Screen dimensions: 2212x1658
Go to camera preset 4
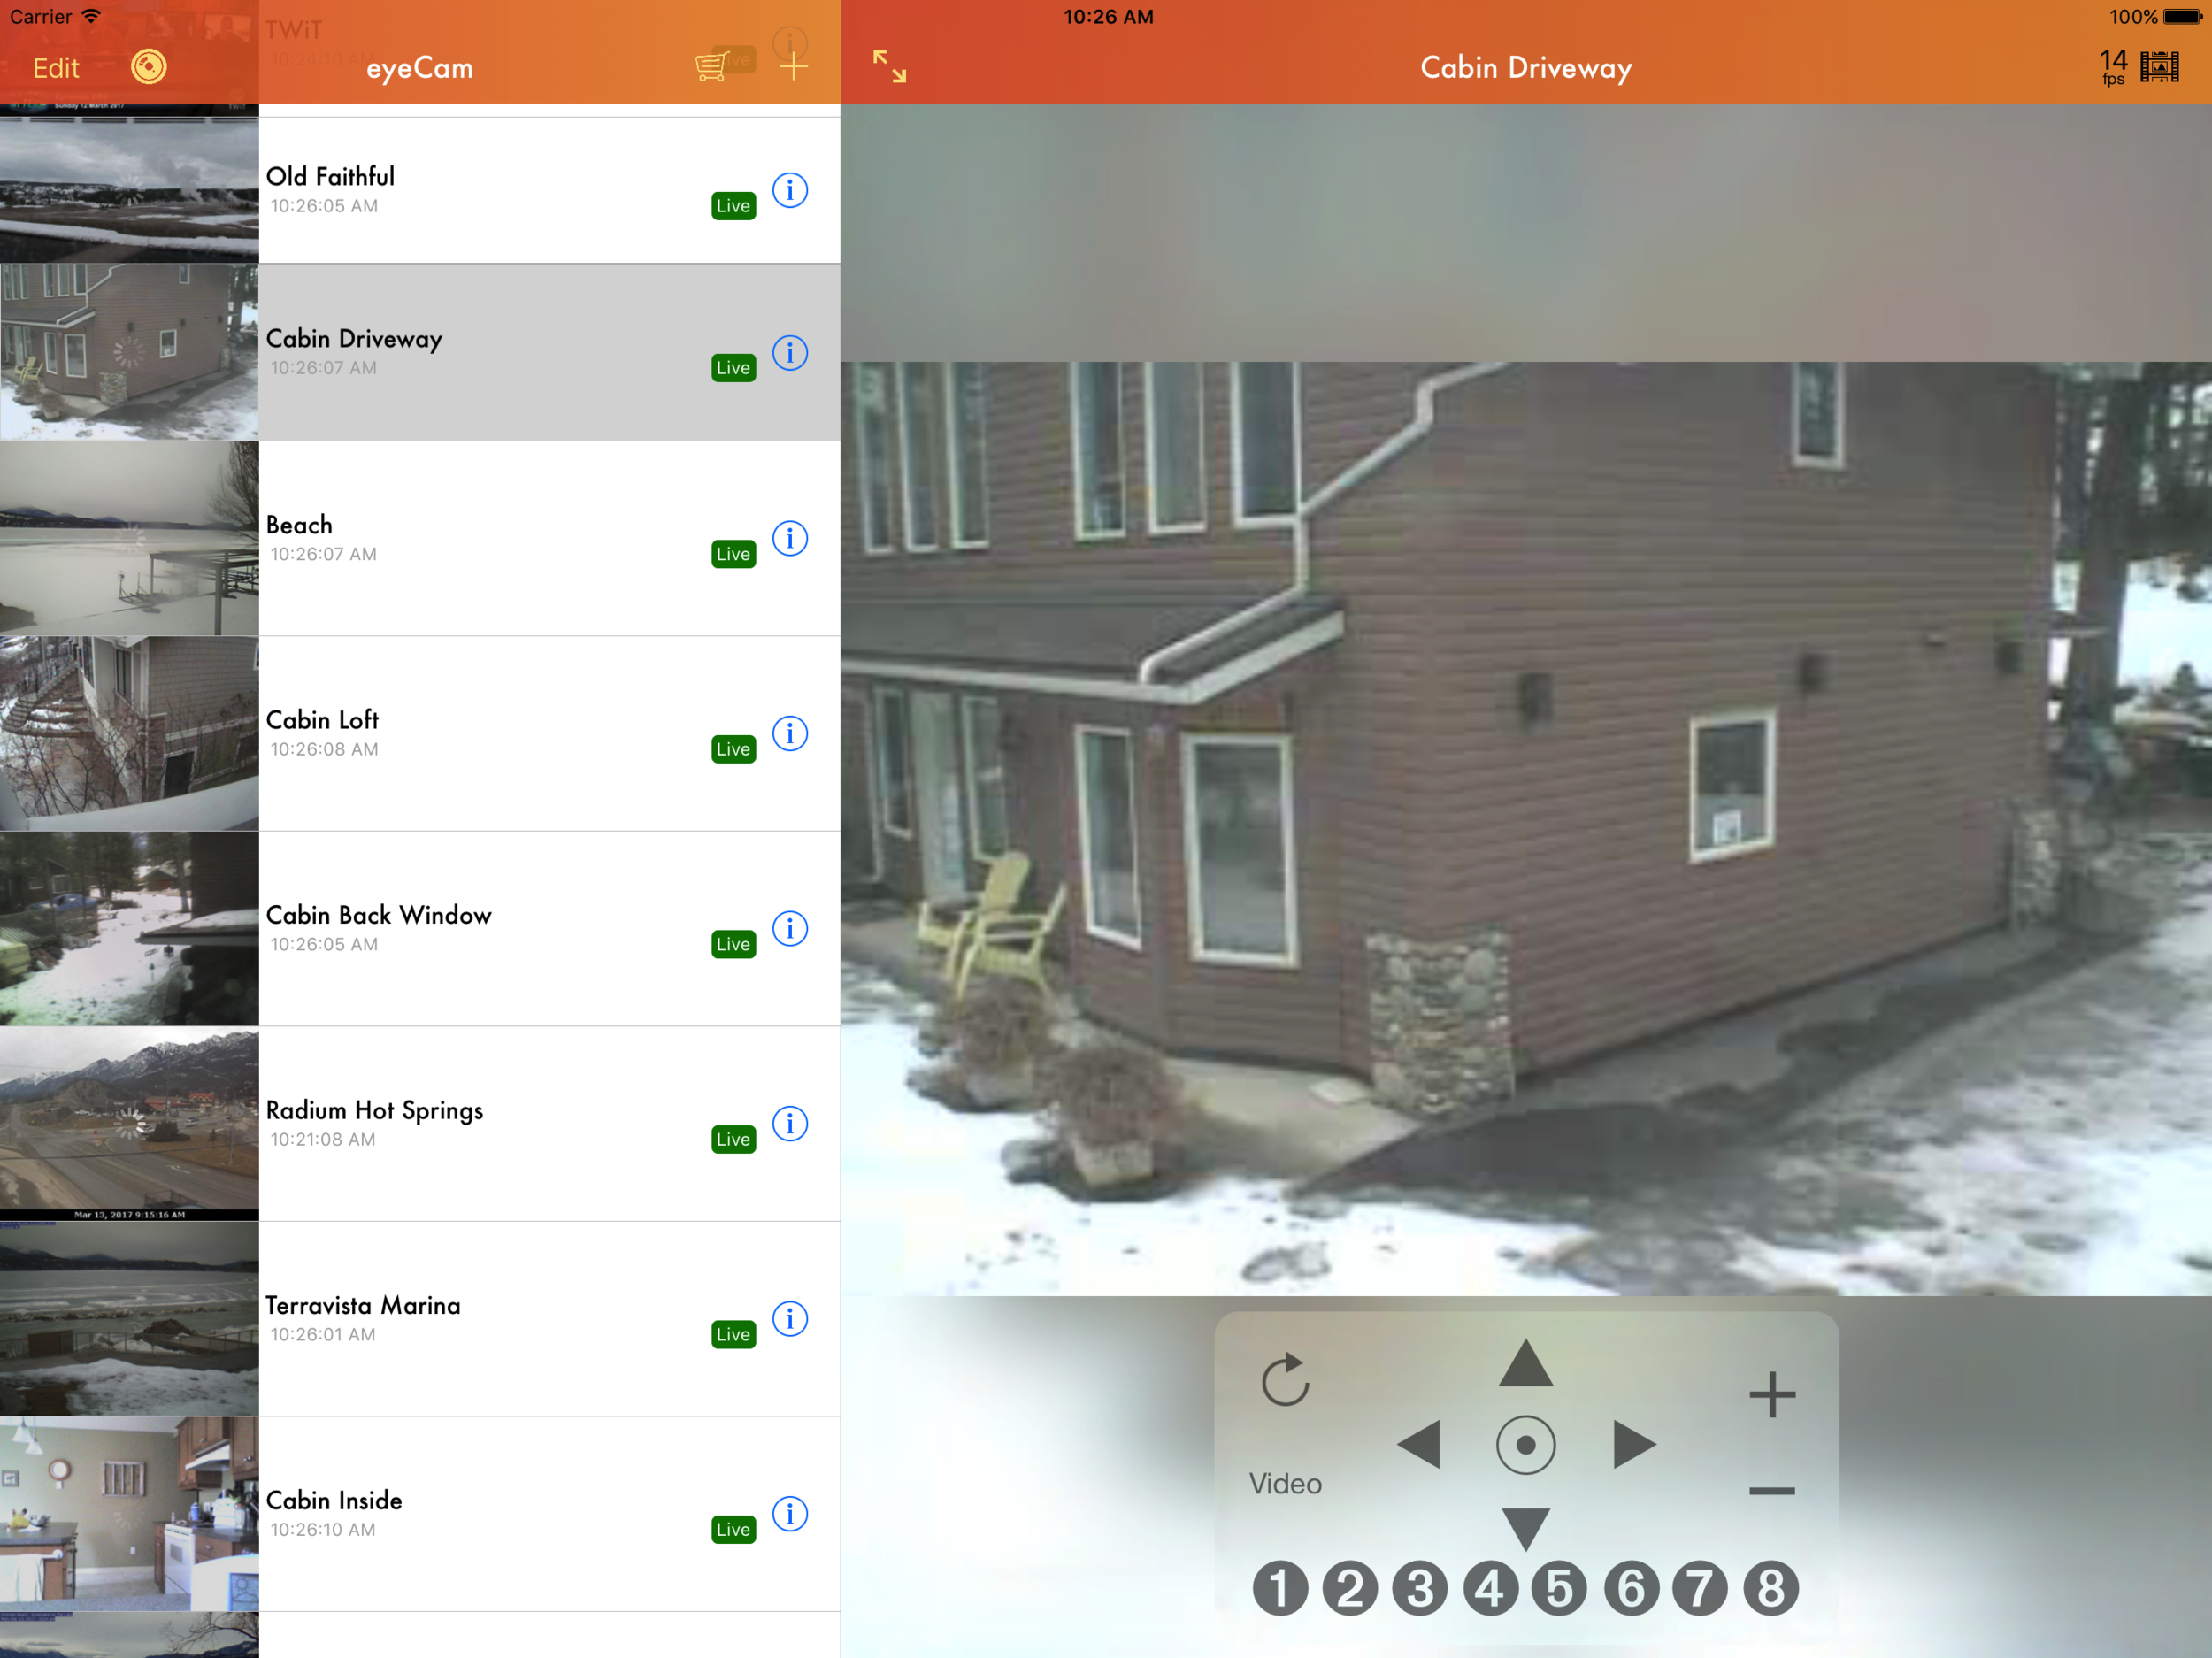[x=1490, y=1588]
